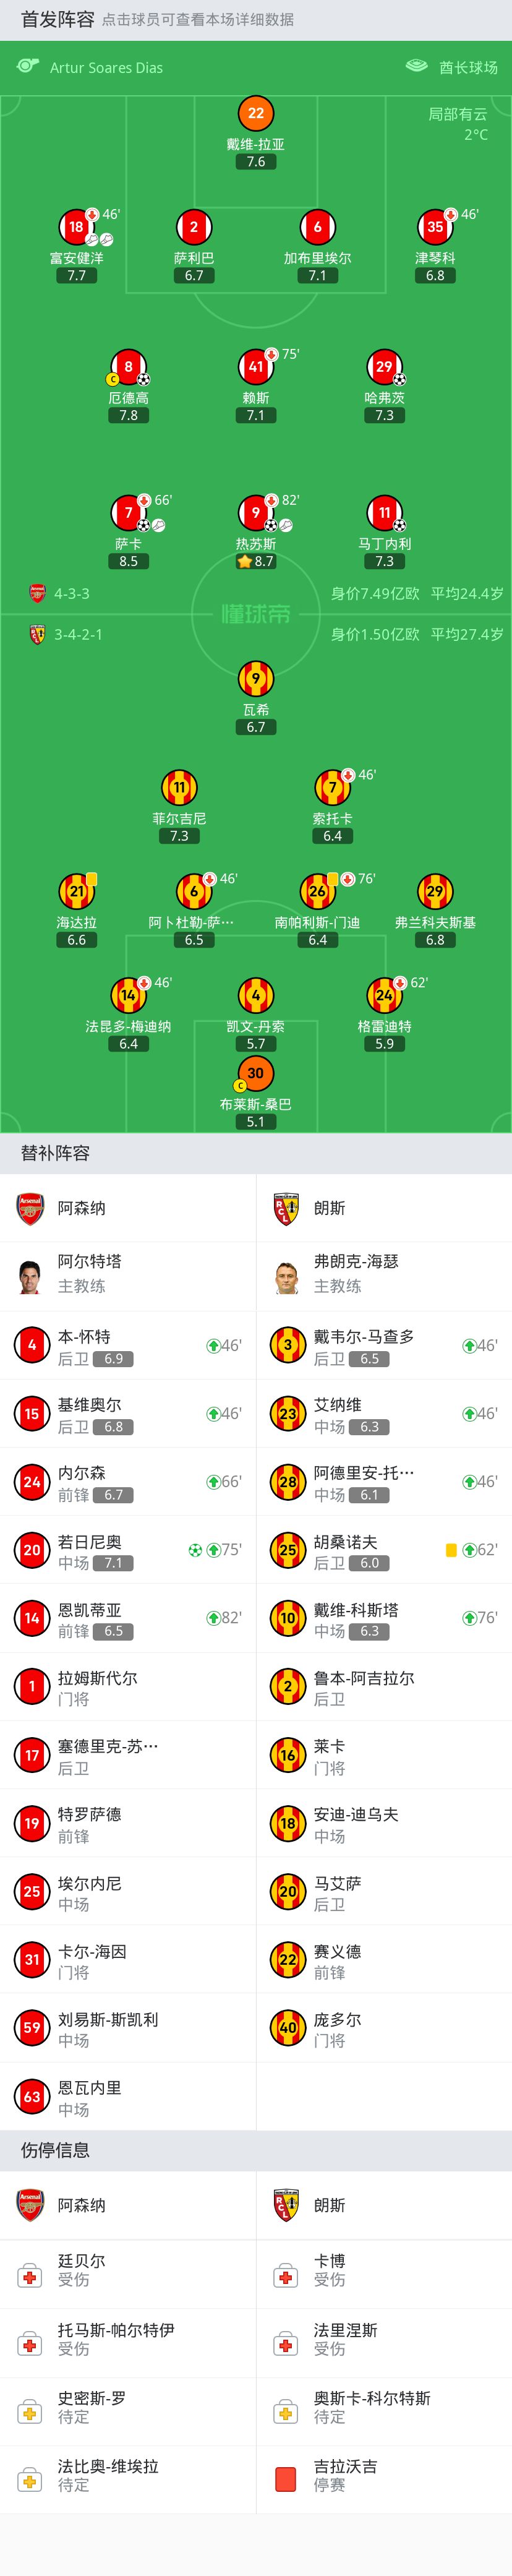
Task: Select substitute 胡桑诺夫 number 25
Action: click(x=384, y=1550)
